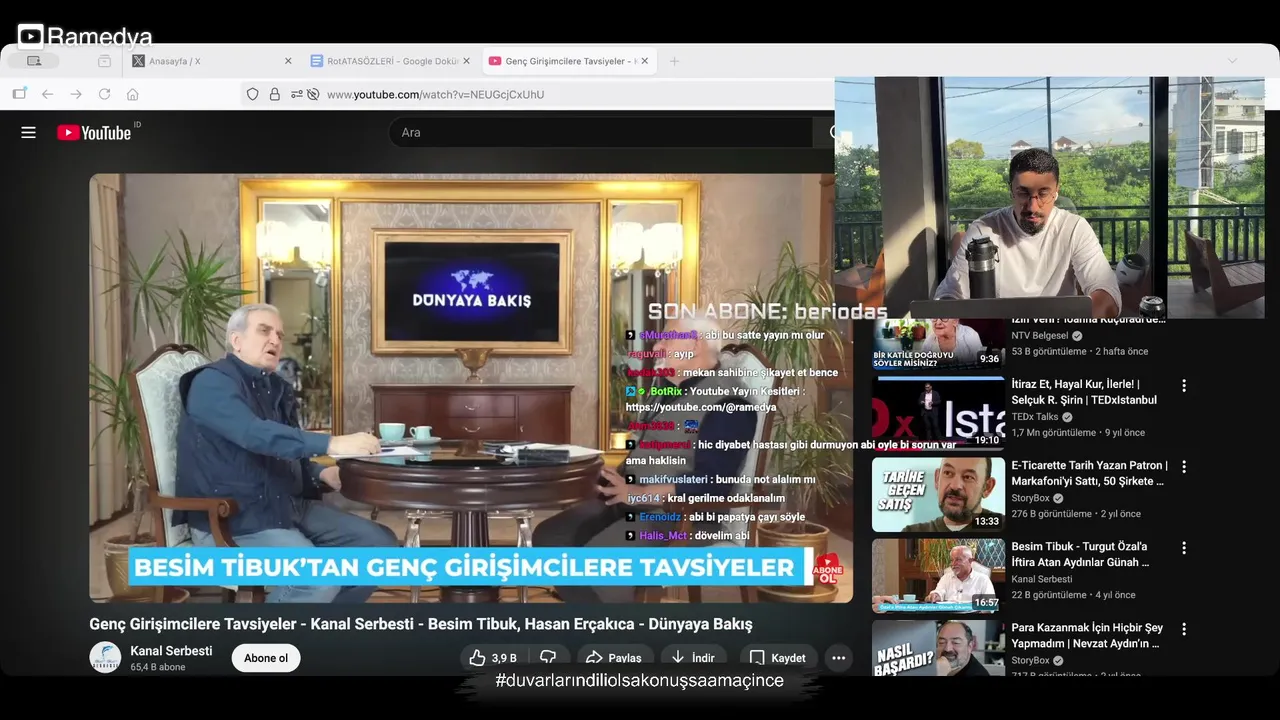Select the Genç Girişimcilere Tavsiyeler tab
This screenshot has height=720, width=1280.
point(569,61)
